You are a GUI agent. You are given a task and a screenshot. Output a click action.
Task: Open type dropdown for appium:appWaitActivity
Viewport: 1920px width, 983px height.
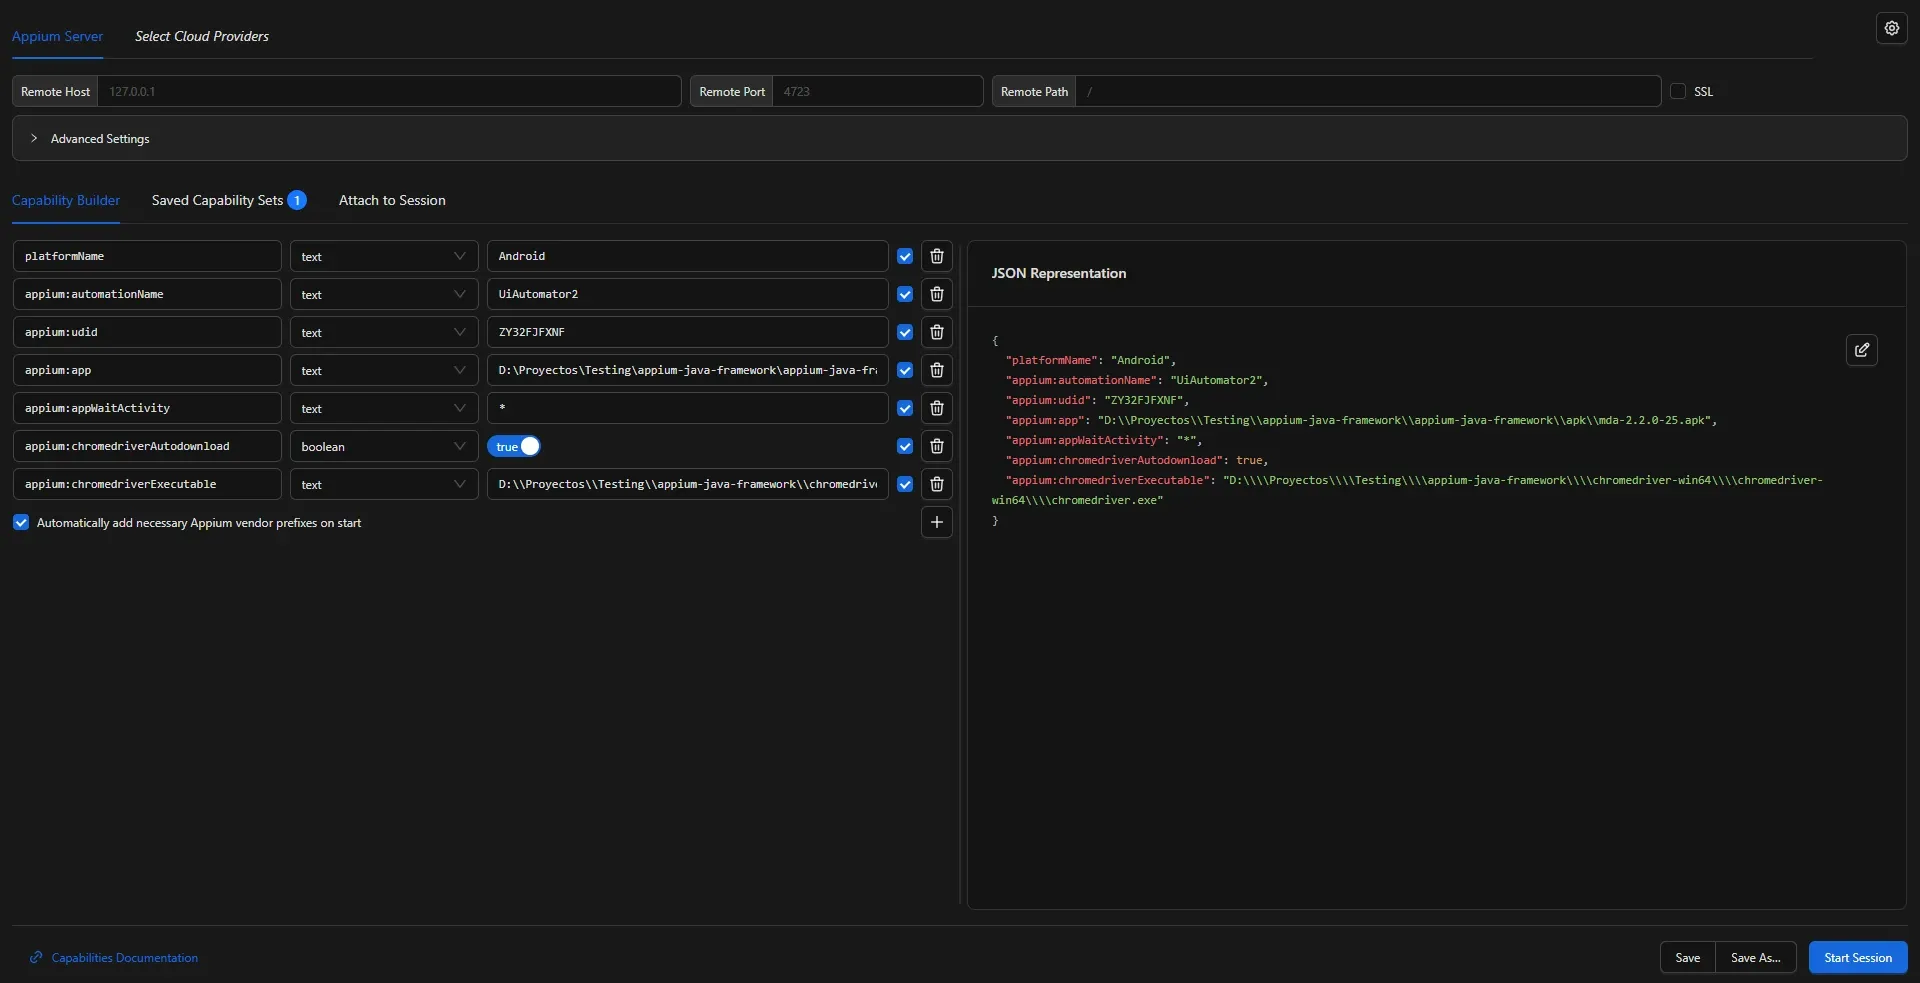(384, 408)
